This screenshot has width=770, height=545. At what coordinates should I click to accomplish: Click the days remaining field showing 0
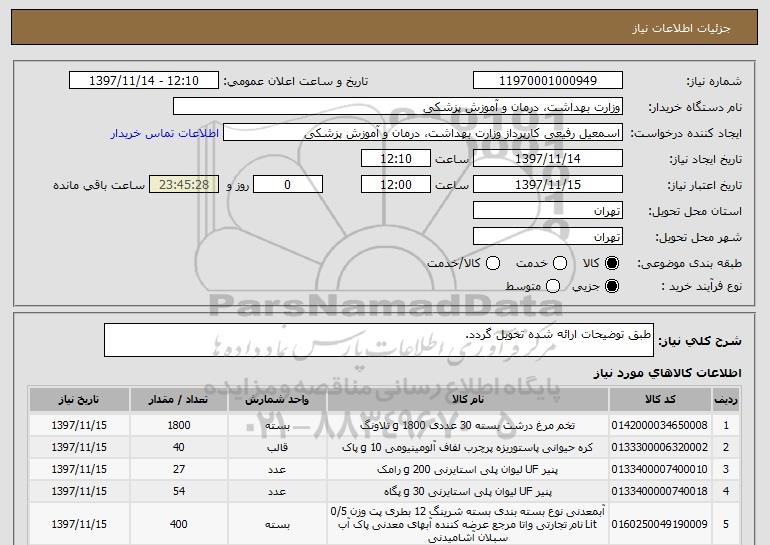click(x=288, y=185)
